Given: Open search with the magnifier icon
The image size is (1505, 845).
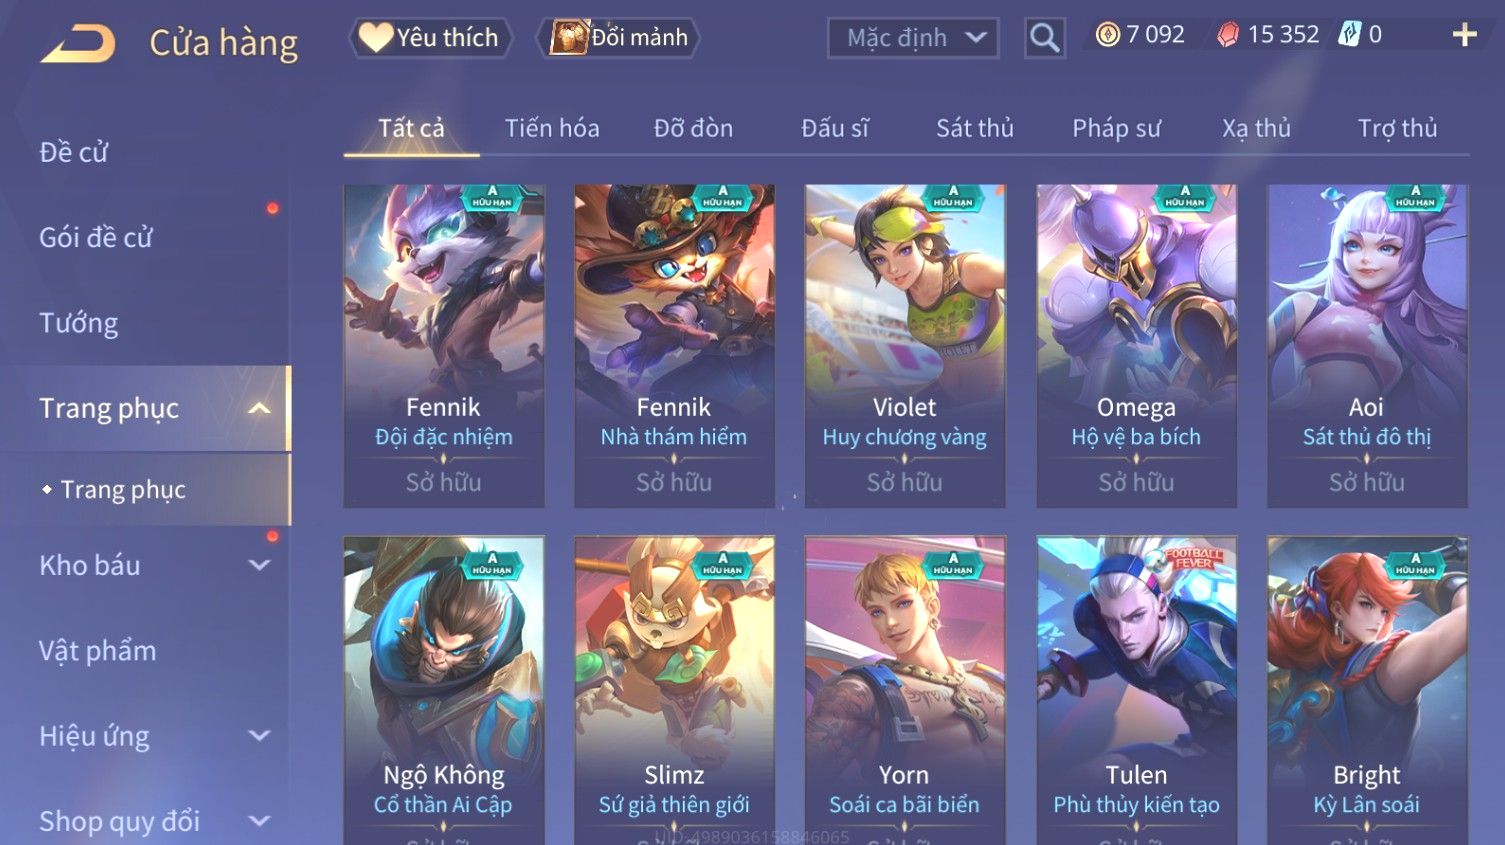Looking at the screenshot, I should pos(1044,38).
